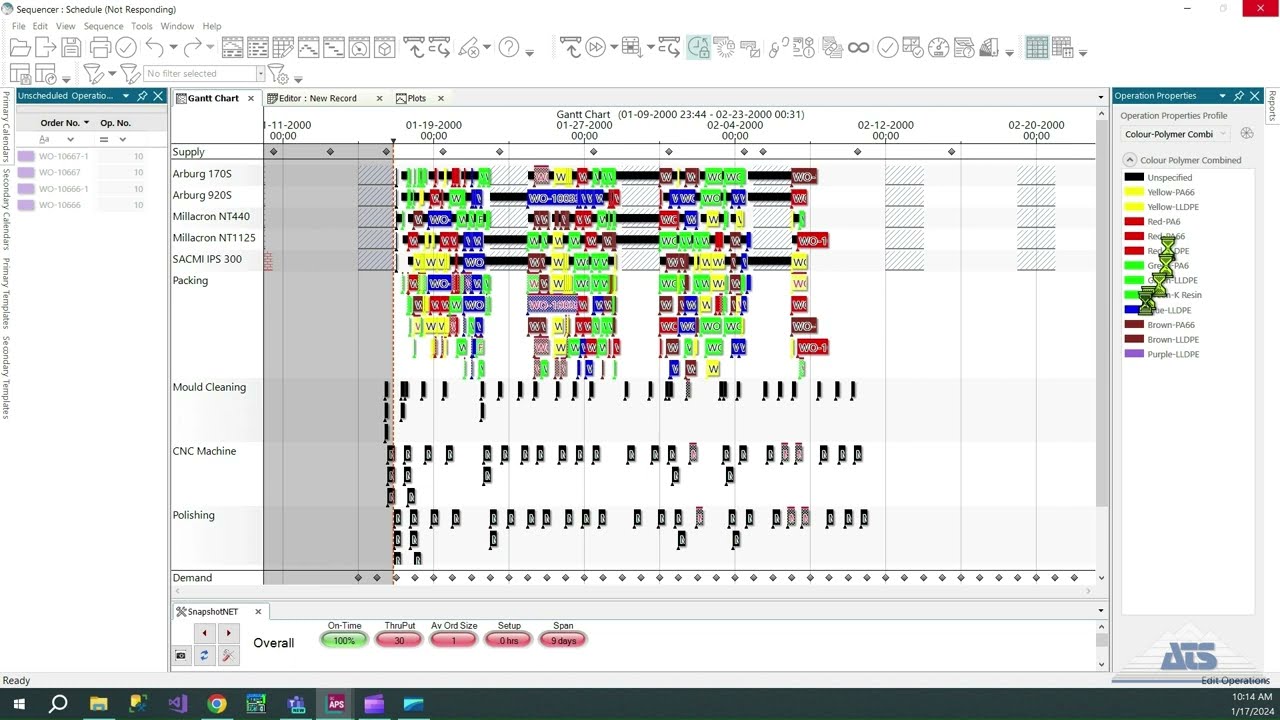Open the Reports side panel tab

click(1272, 106)
